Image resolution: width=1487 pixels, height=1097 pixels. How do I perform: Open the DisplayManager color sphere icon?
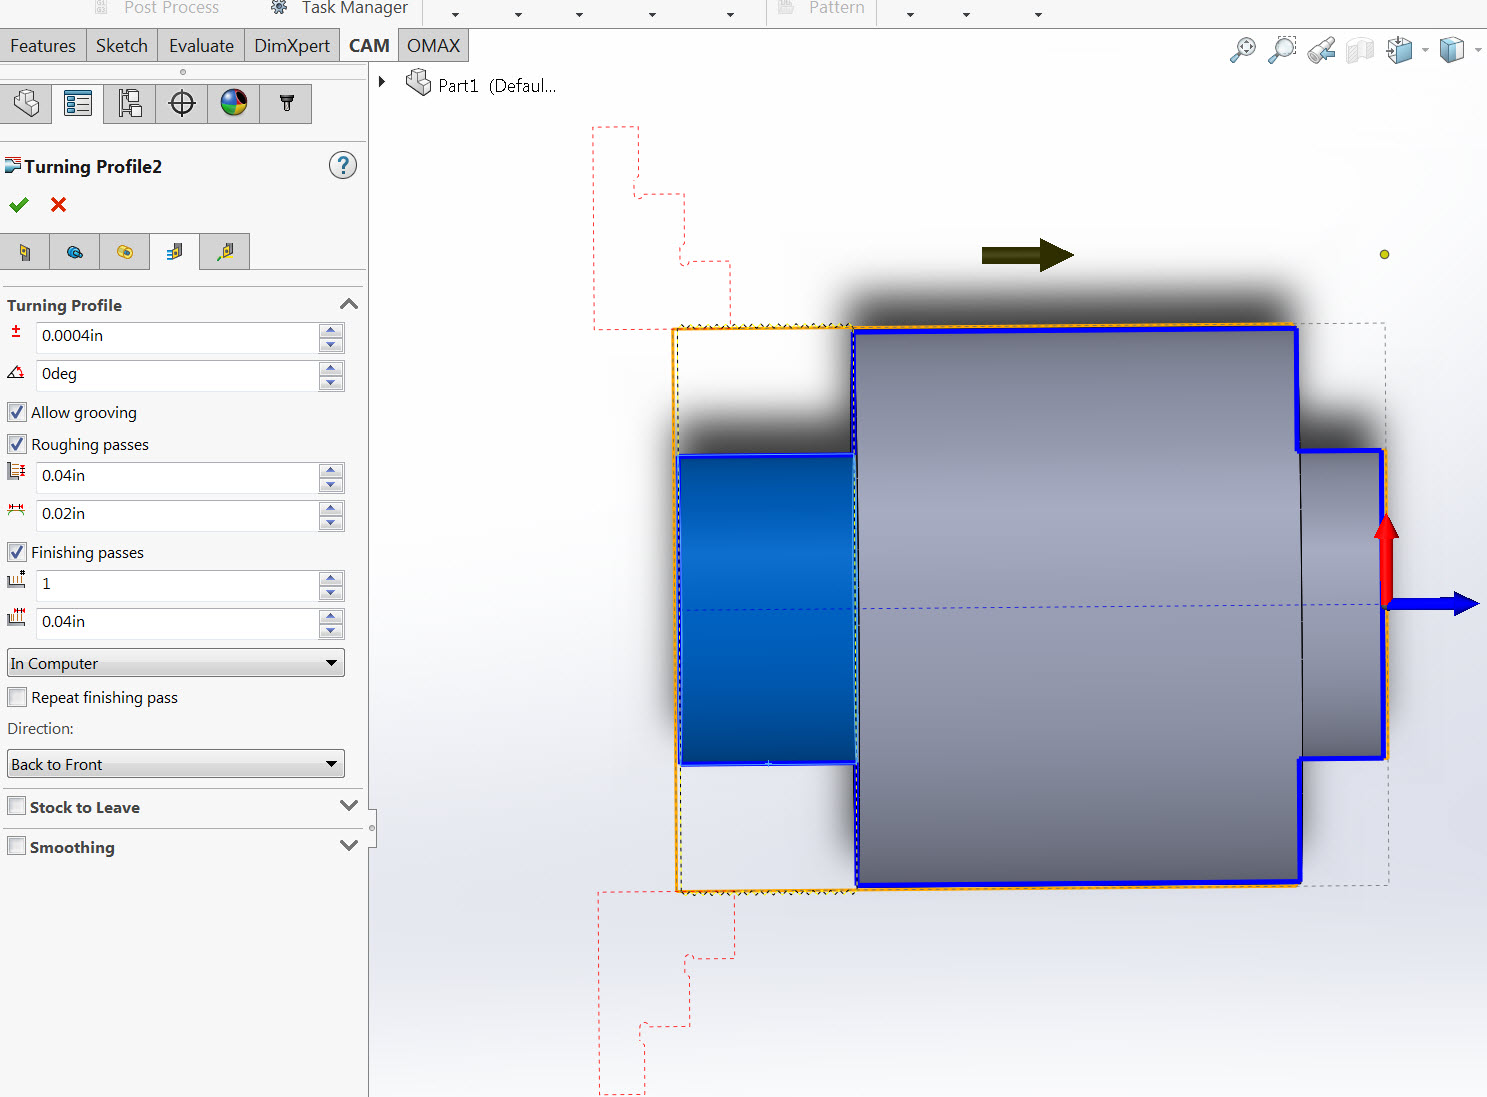pos(234,103)
